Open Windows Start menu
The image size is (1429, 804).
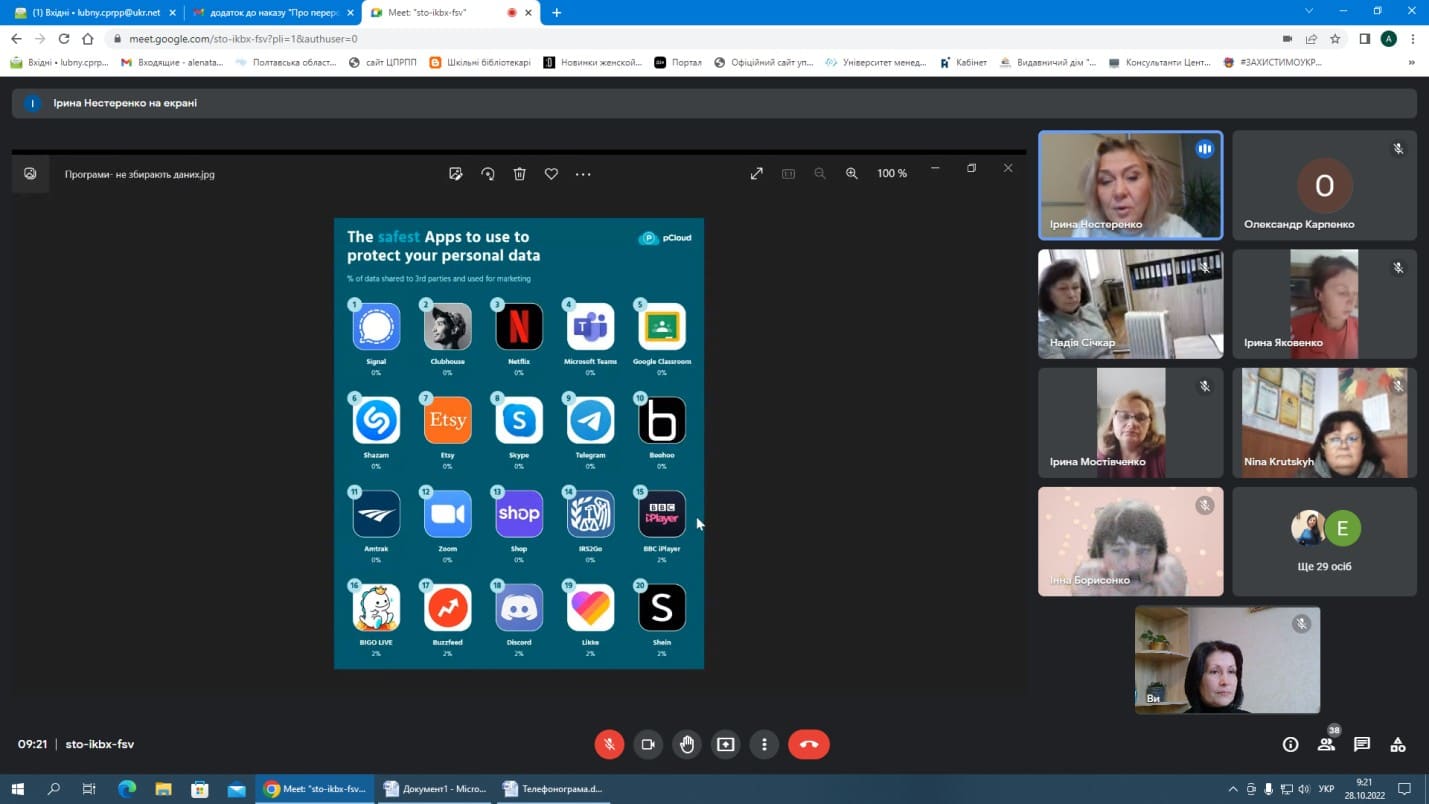[17, 789]
